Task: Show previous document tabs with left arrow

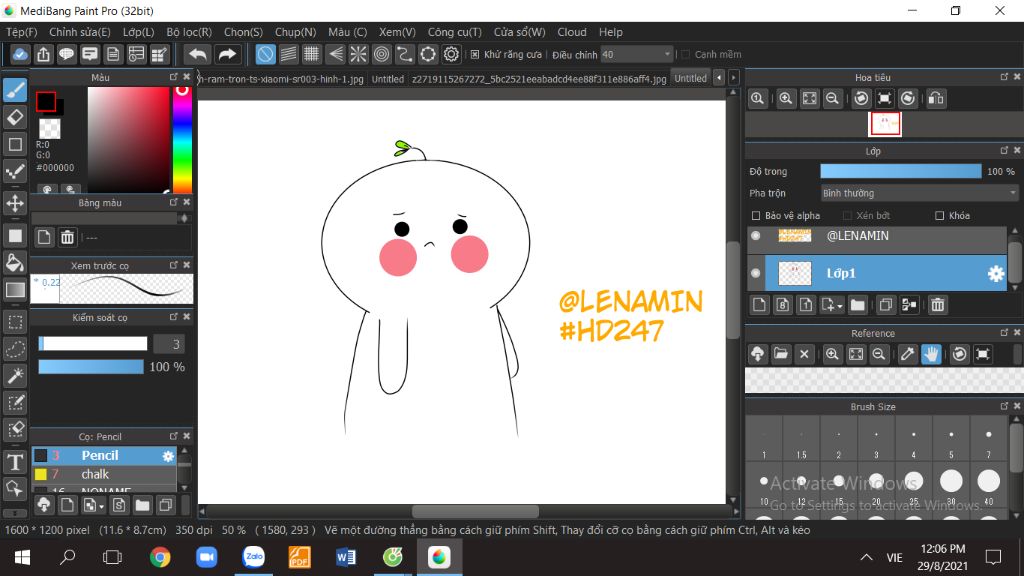Action: [x=719, y=78]
